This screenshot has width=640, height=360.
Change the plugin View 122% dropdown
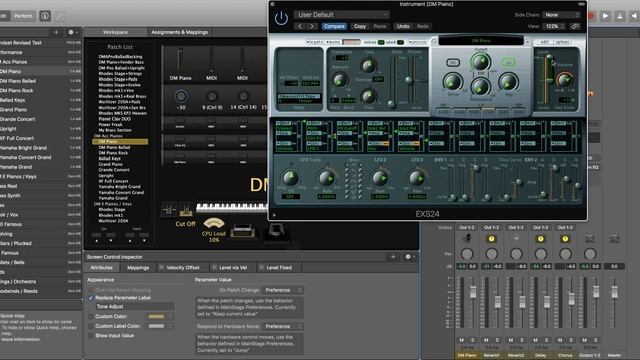[553, 26]
